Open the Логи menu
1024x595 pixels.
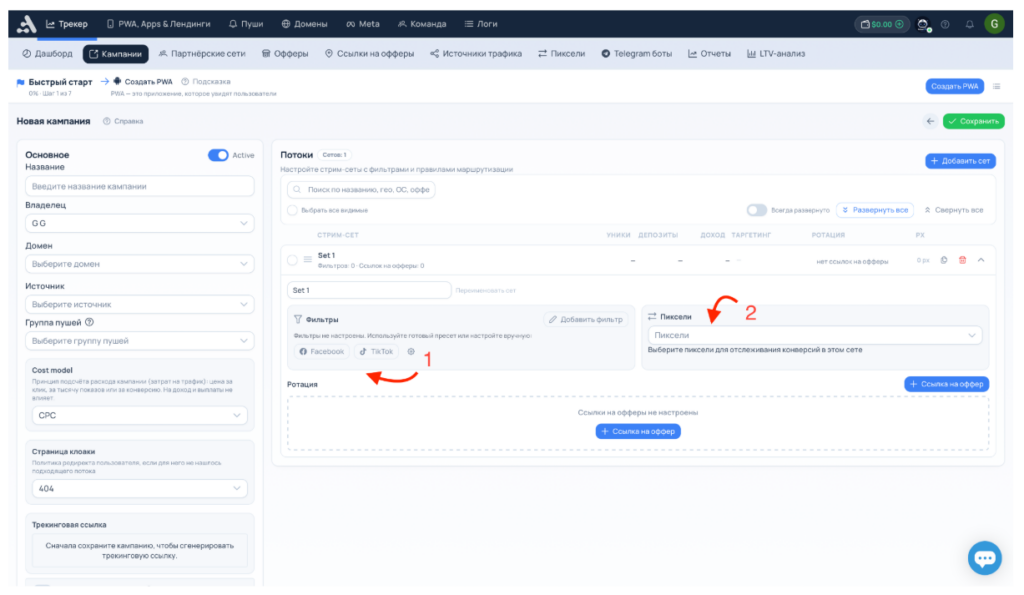point(481,24)
